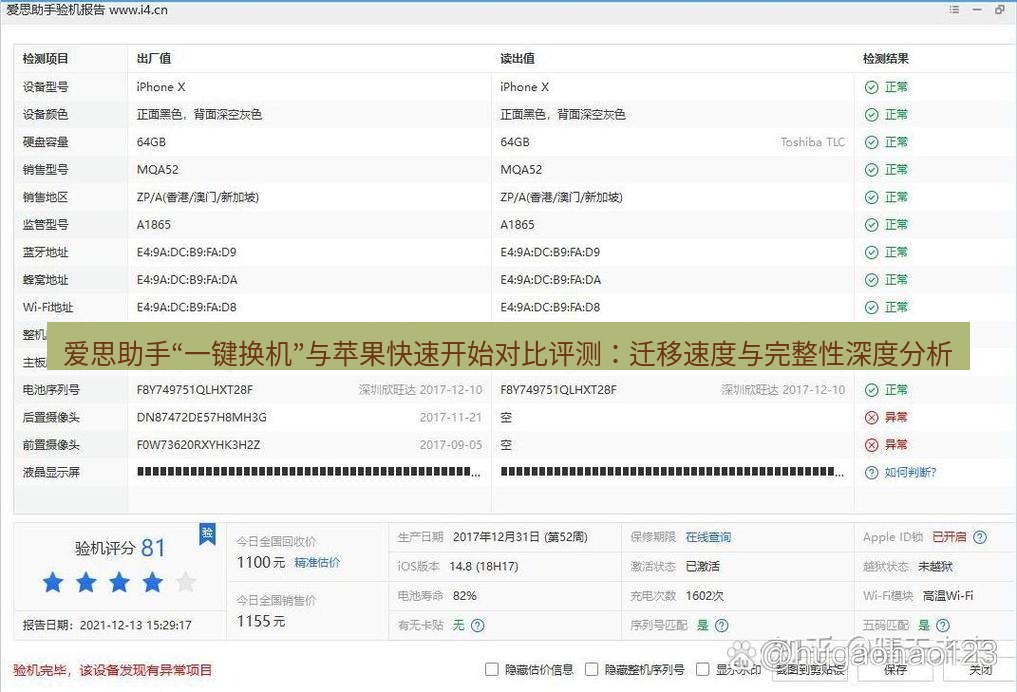Check the 隐藏整机序列号 option
The width and height of the screenshot is (1017, 692).
[x=590, y=672]
